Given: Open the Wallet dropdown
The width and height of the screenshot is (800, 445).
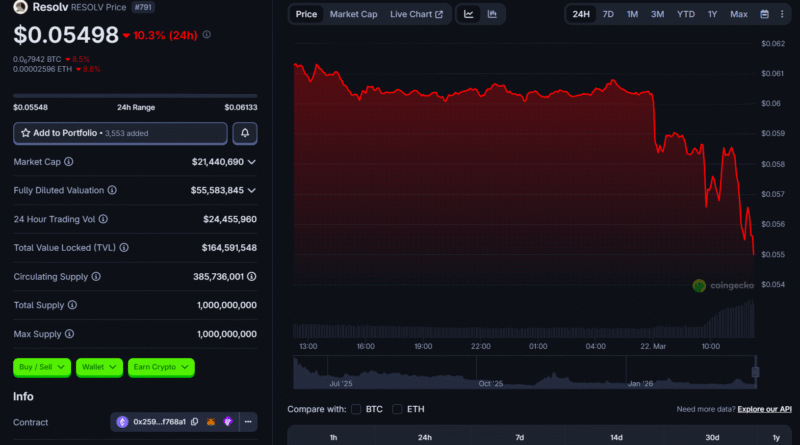Looking at the screenshot, I should tap(99, 367).
